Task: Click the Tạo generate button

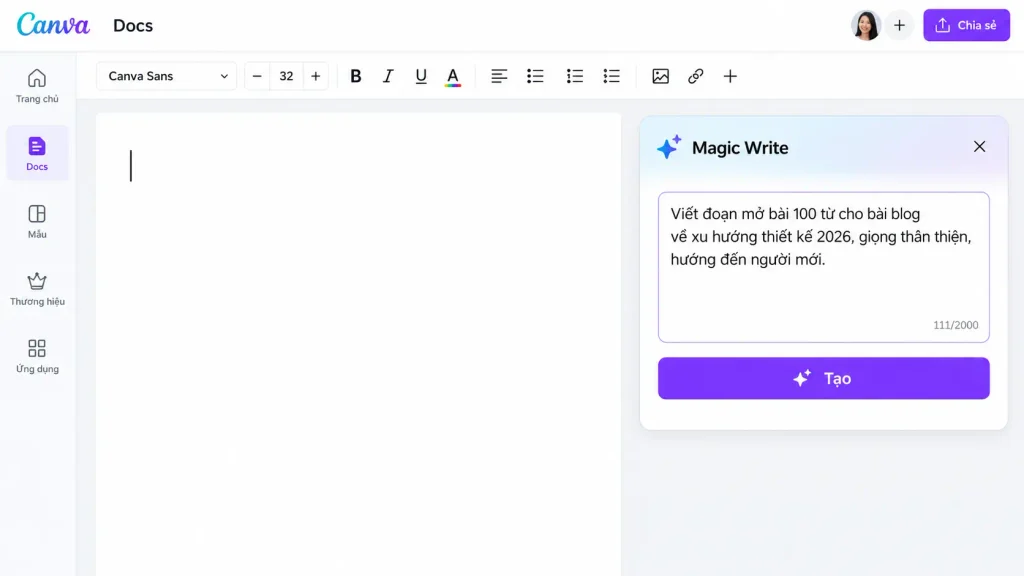Action: pyautogui.click(x=824, y=378)
